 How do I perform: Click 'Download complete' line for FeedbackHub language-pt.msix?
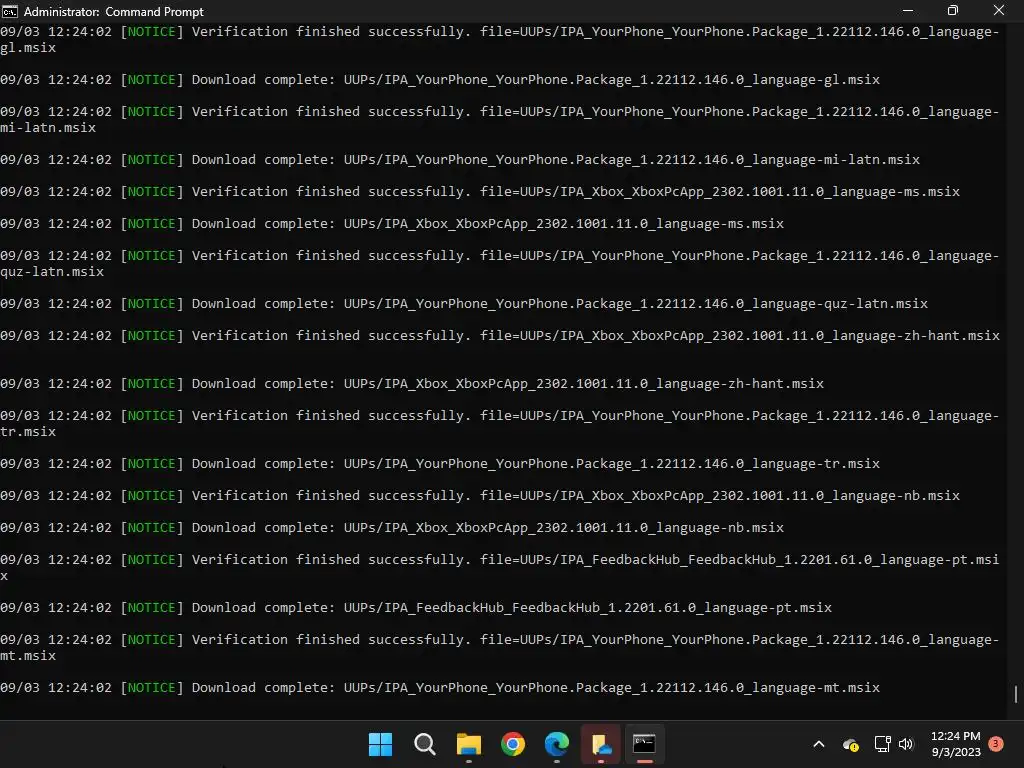pyautogui.click(x=416, y=608)
